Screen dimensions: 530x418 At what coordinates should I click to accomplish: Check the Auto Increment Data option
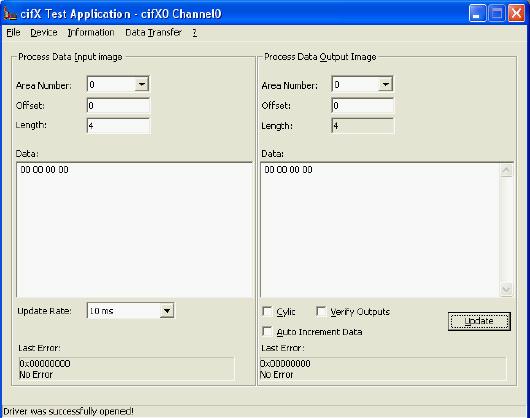point(267,331)
